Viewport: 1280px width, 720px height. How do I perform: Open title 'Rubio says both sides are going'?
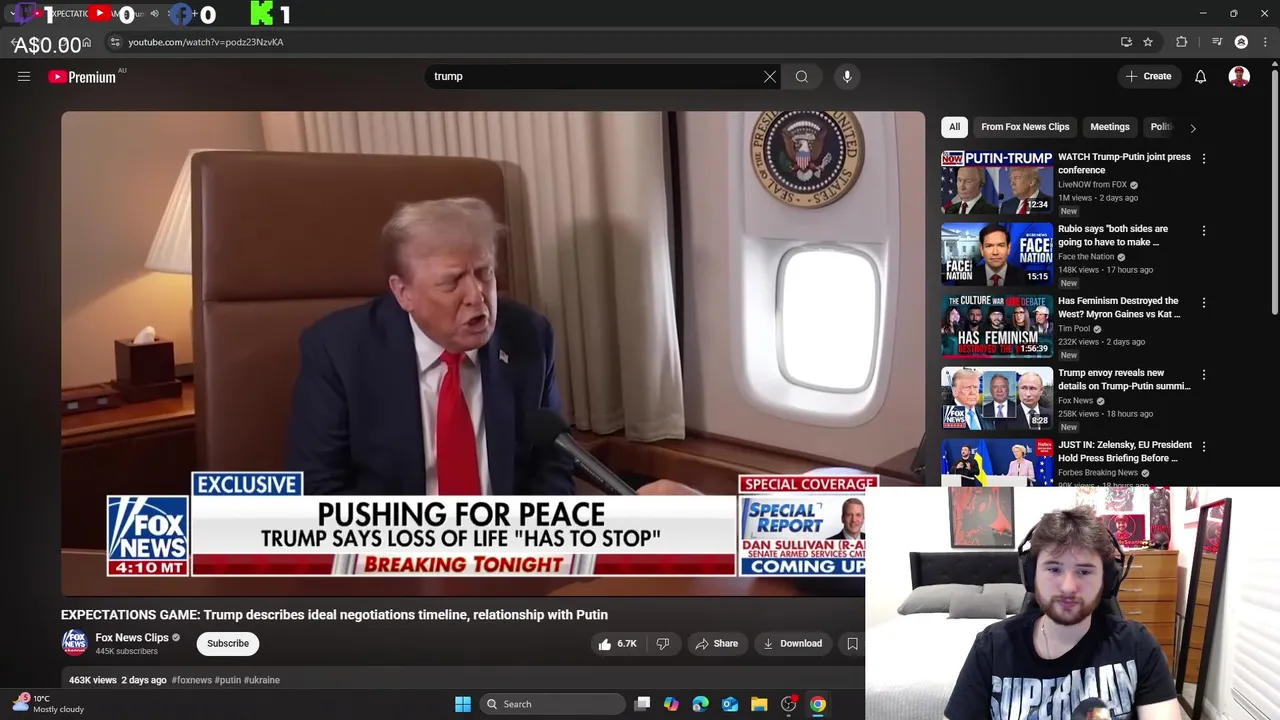click(1113, 235)
